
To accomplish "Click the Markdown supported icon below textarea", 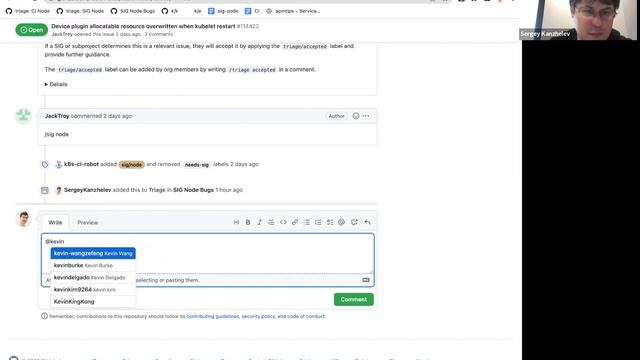I will 366,280.
